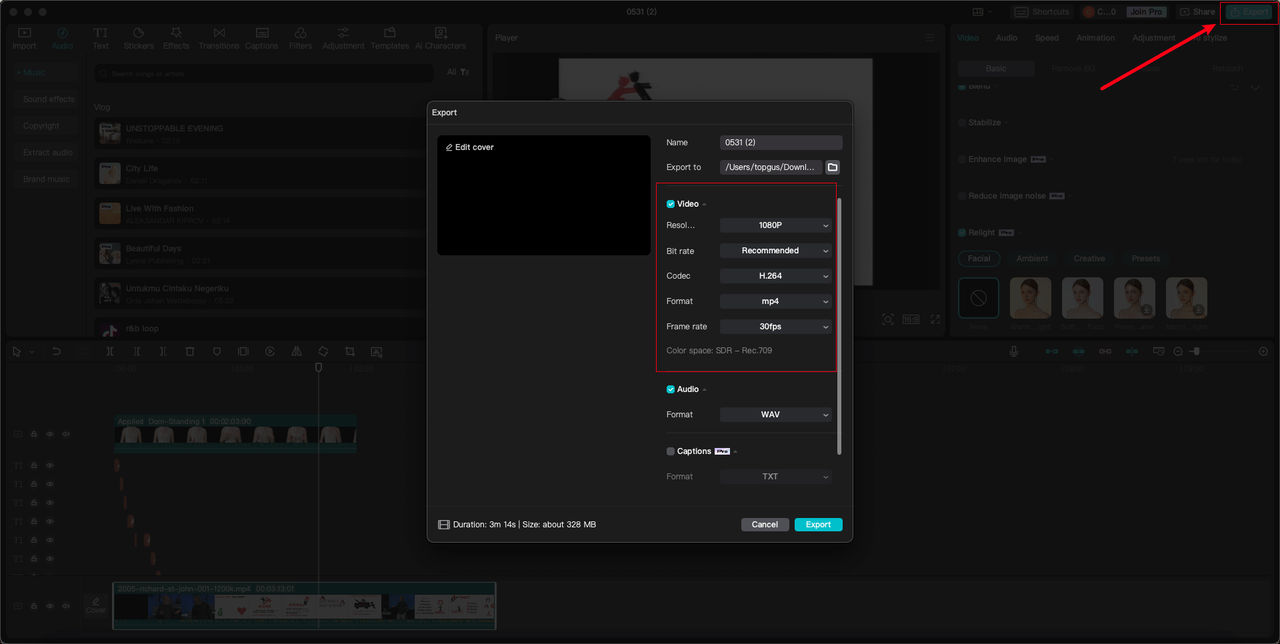The image size is (1280, 644).
Task: Click the Export dialog vertical scrollbar
Action: point(839,326)
